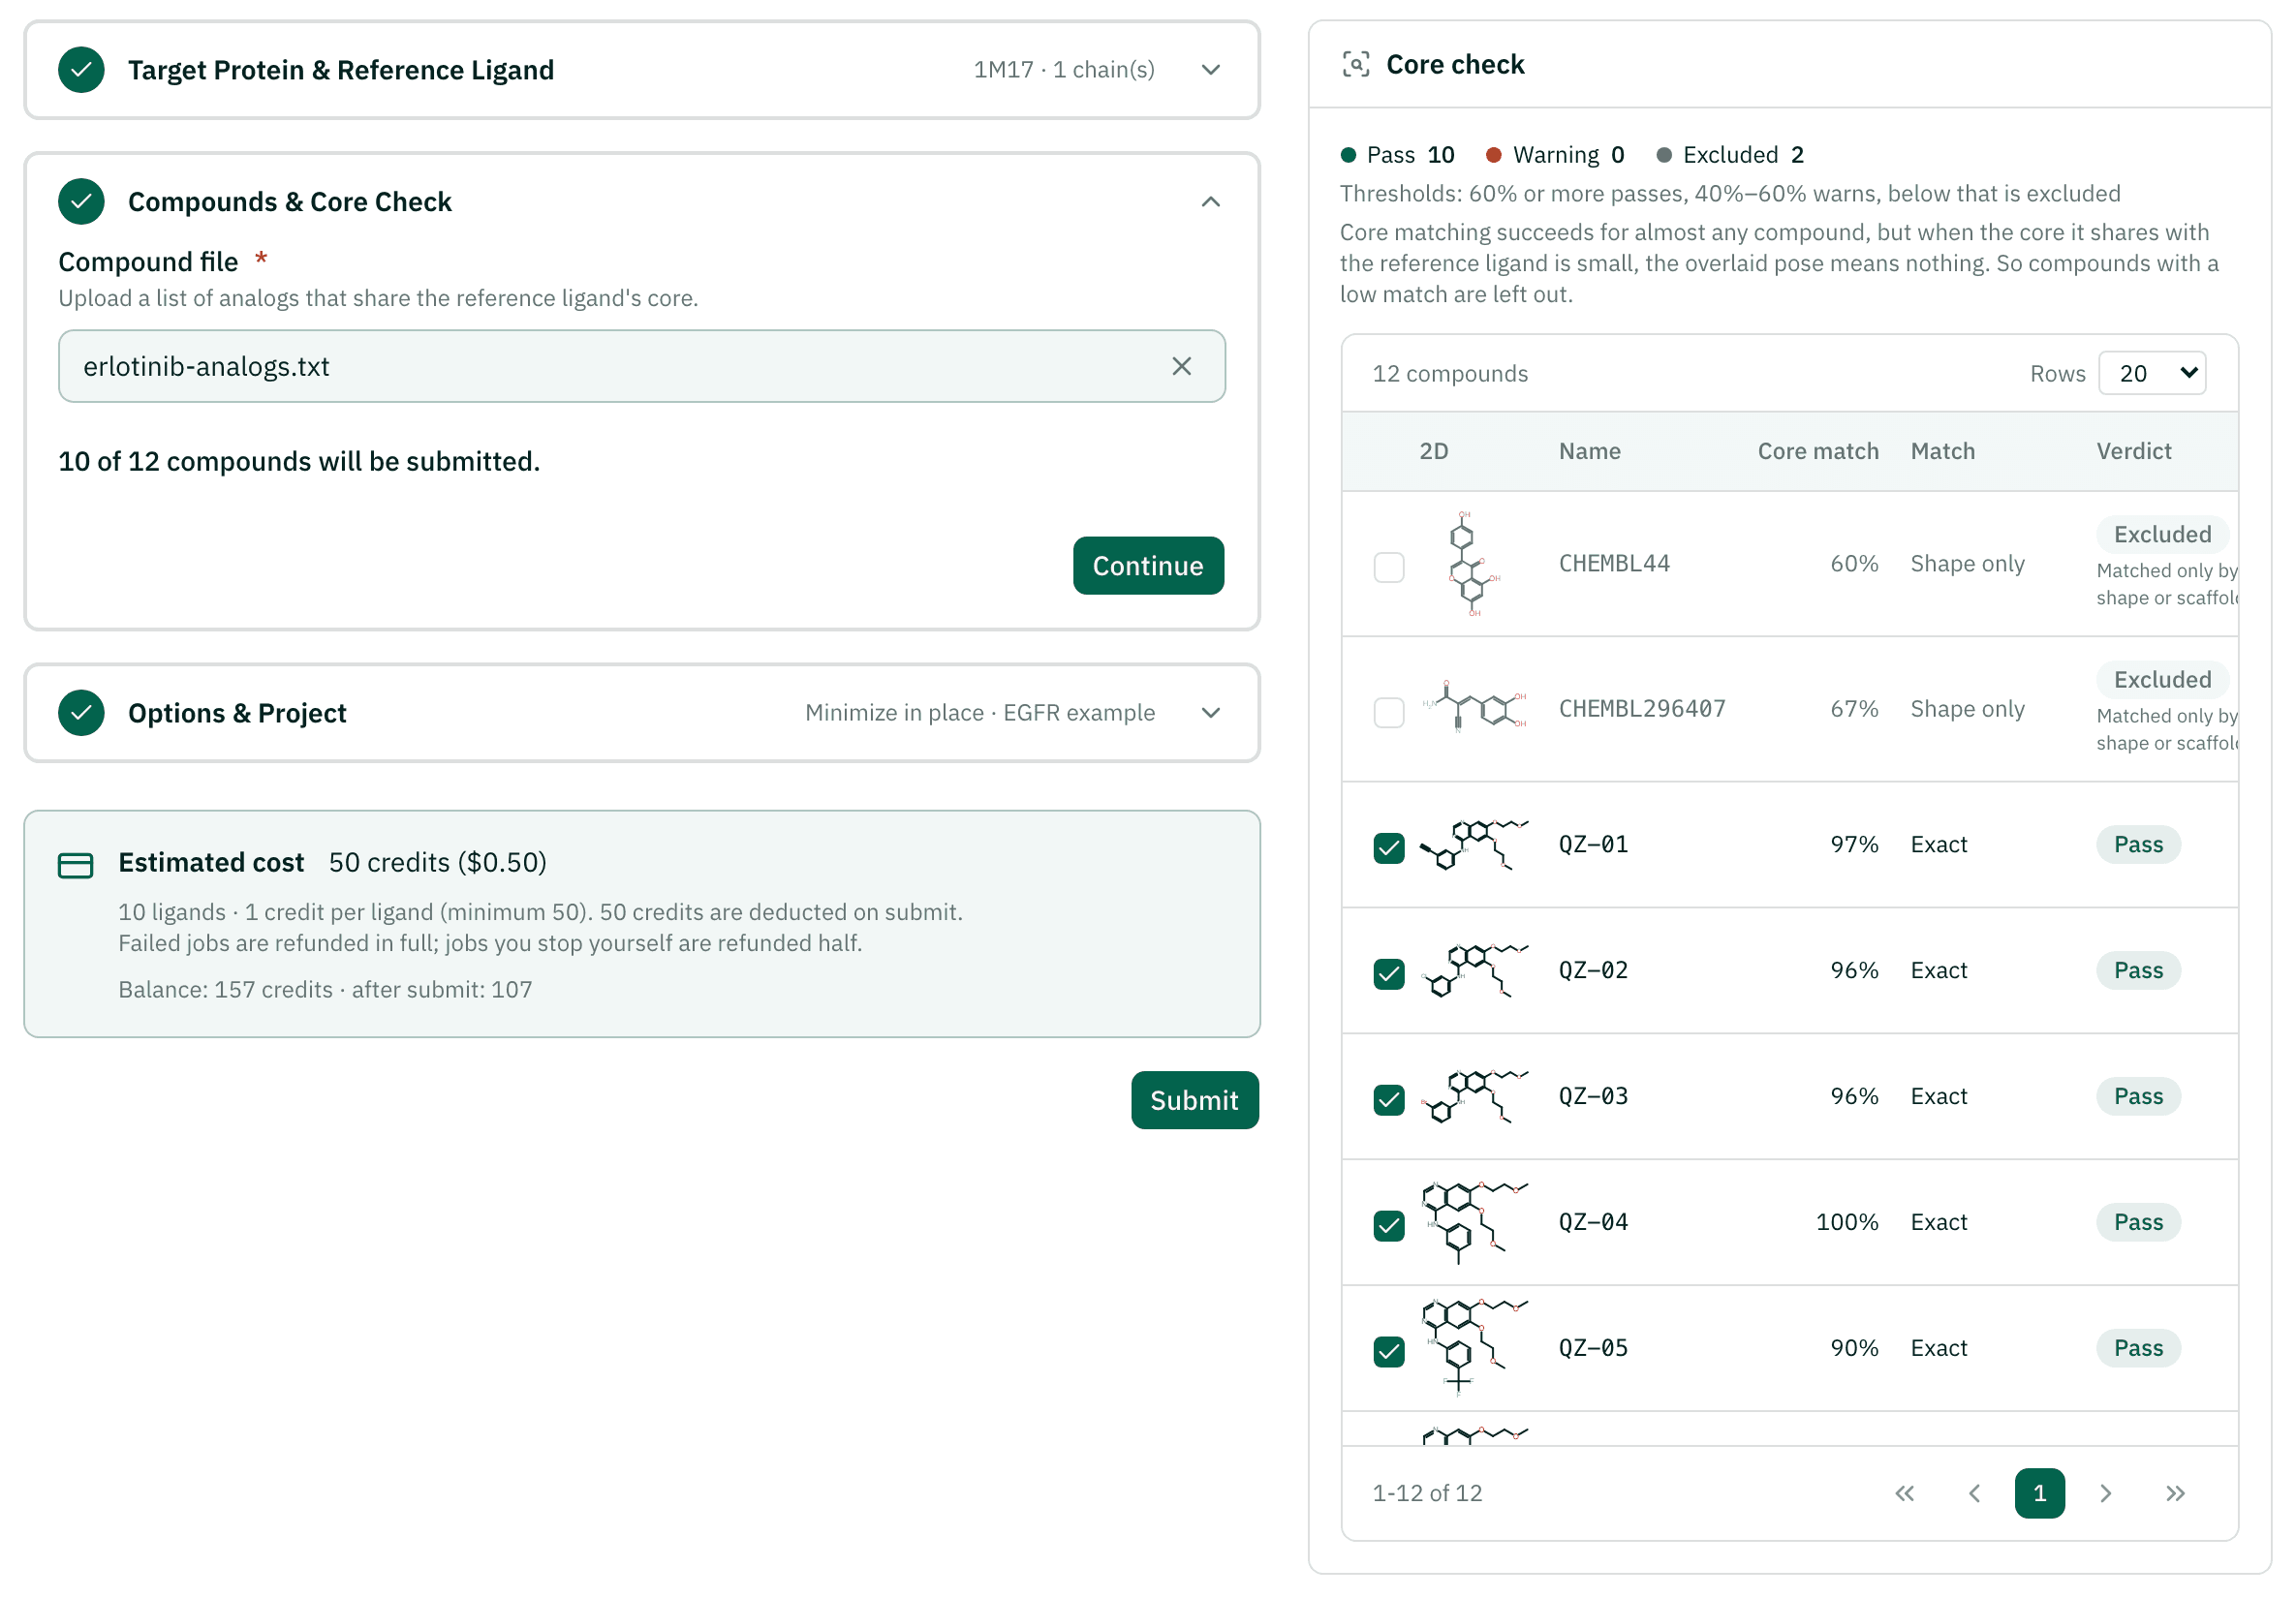Click the Estimated cost credit card icon
Image resolution: width=2296 pixels, height=1598 pixels.
pos(75,865)
